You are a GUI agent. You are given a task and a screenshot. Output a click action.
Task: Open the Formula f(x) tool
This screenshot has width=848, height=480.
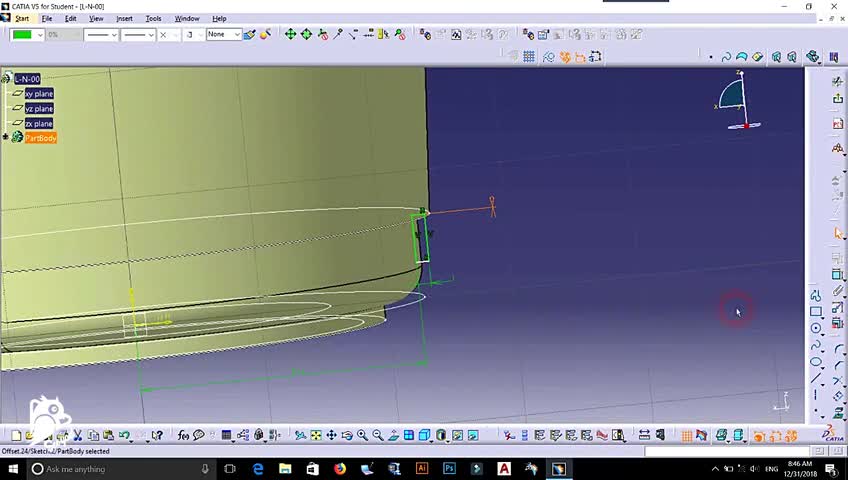pos(183,435)
